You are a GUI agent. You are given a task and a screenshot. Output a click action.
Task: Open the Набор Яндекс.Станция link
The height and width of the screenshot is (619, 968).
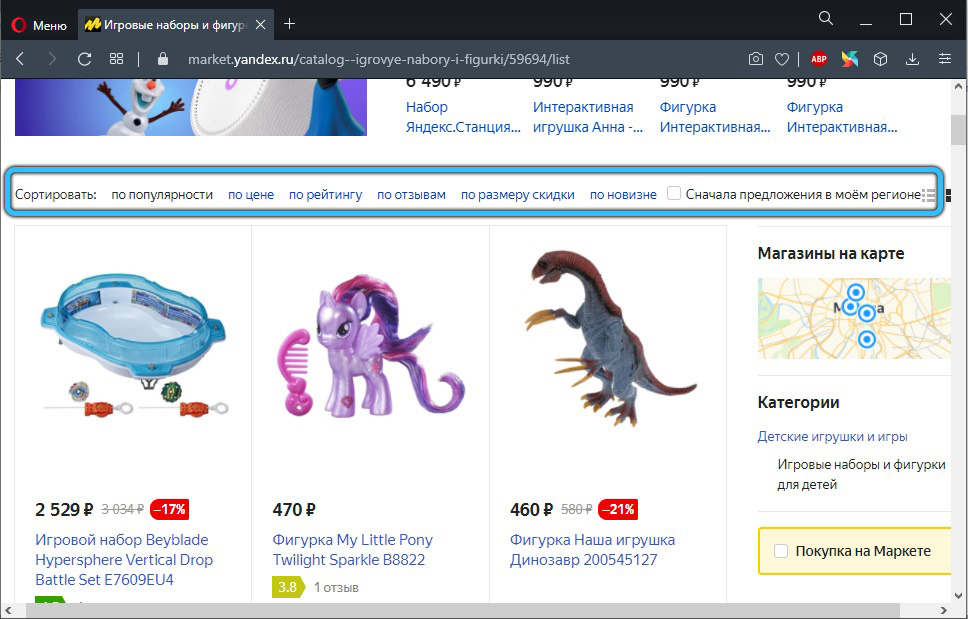tap(463, 117)
